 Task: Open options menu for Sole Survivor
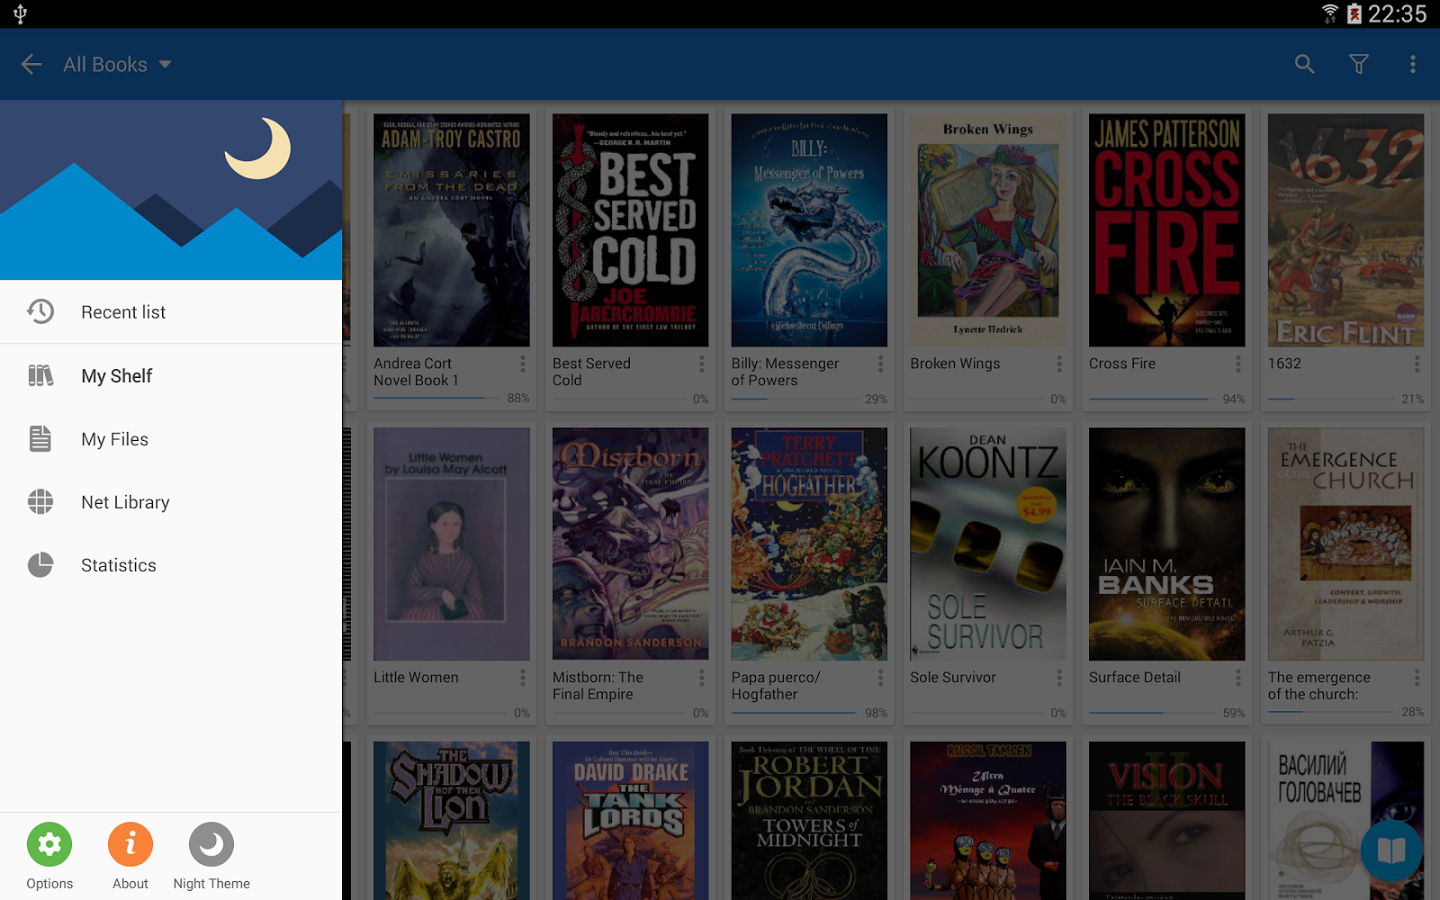1059,679
